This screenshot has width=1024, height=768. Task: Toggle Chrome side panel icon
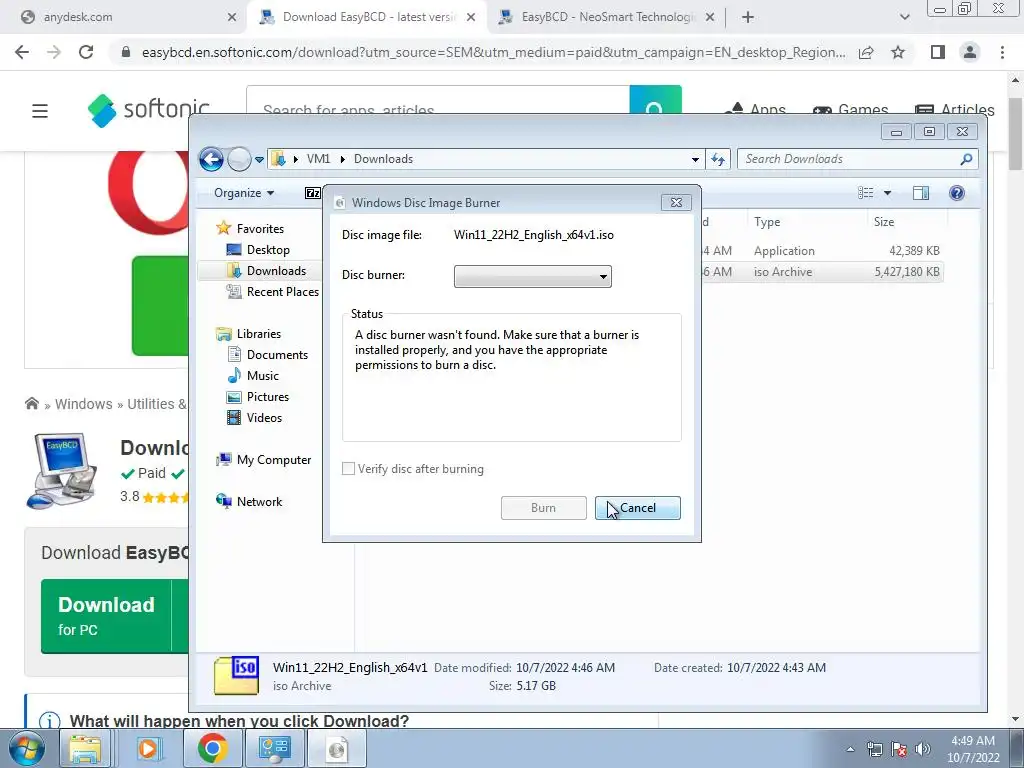click(938, 52)
